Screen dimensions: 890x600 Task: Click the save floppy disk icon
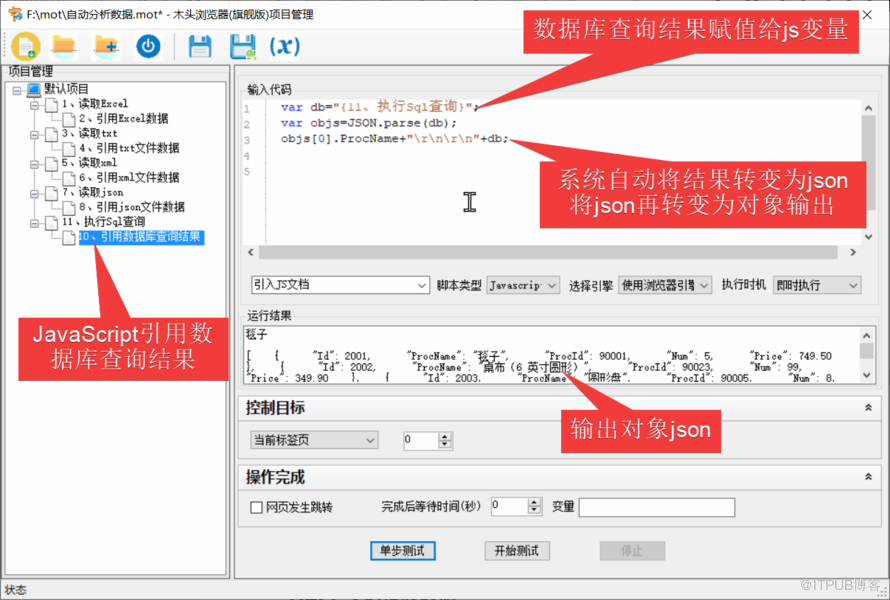(200, 47)
